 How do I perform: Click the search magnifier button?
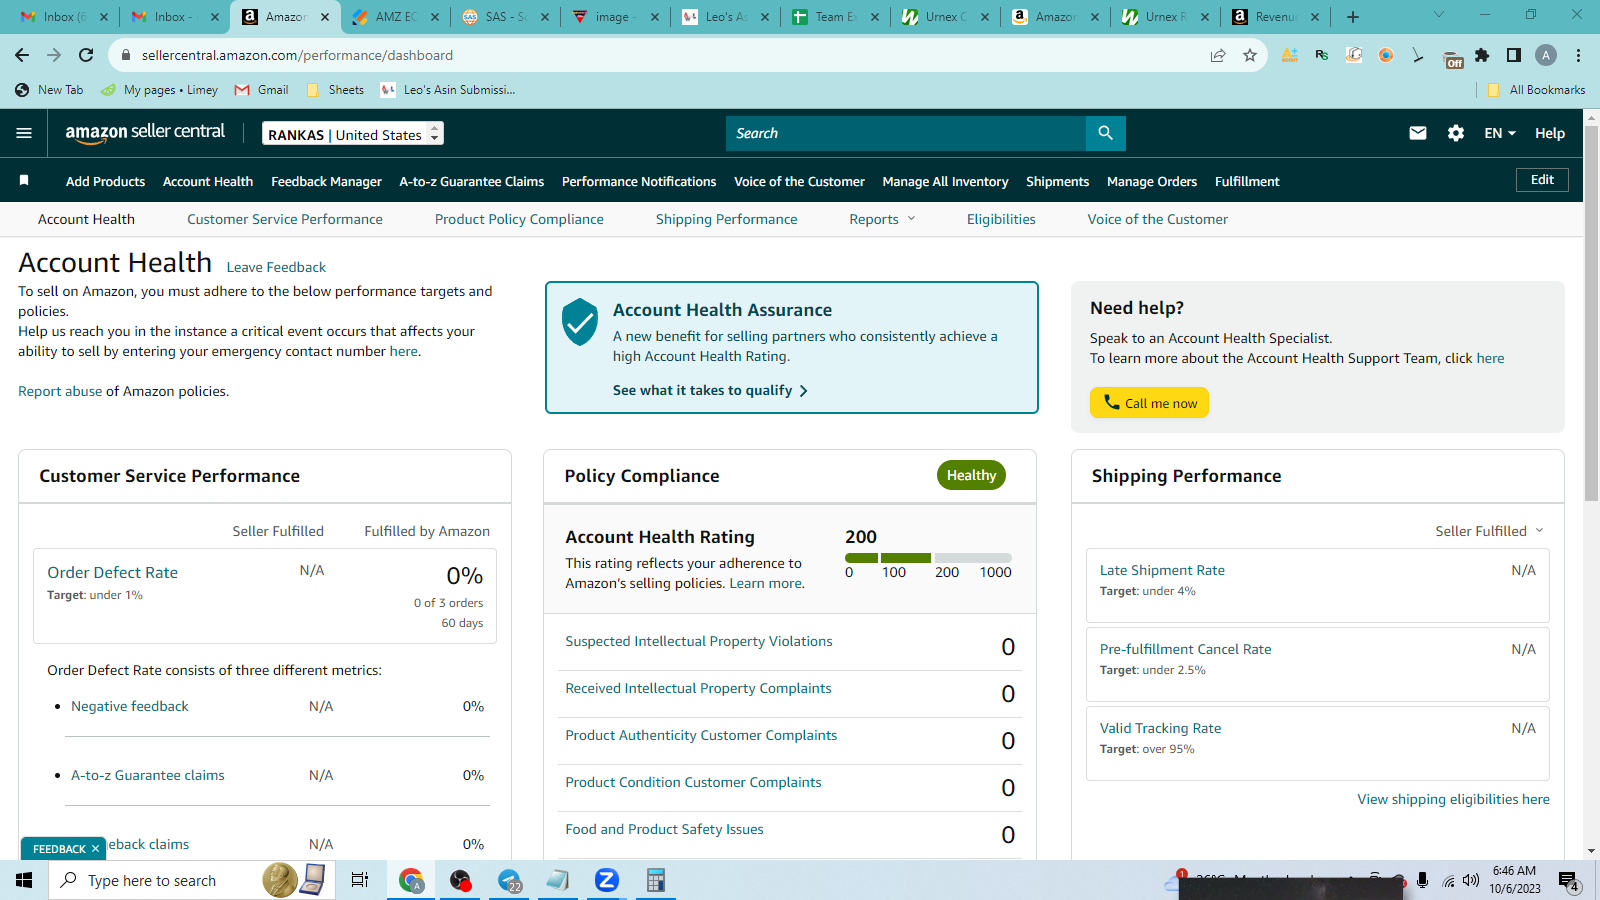pos(1105,133)
